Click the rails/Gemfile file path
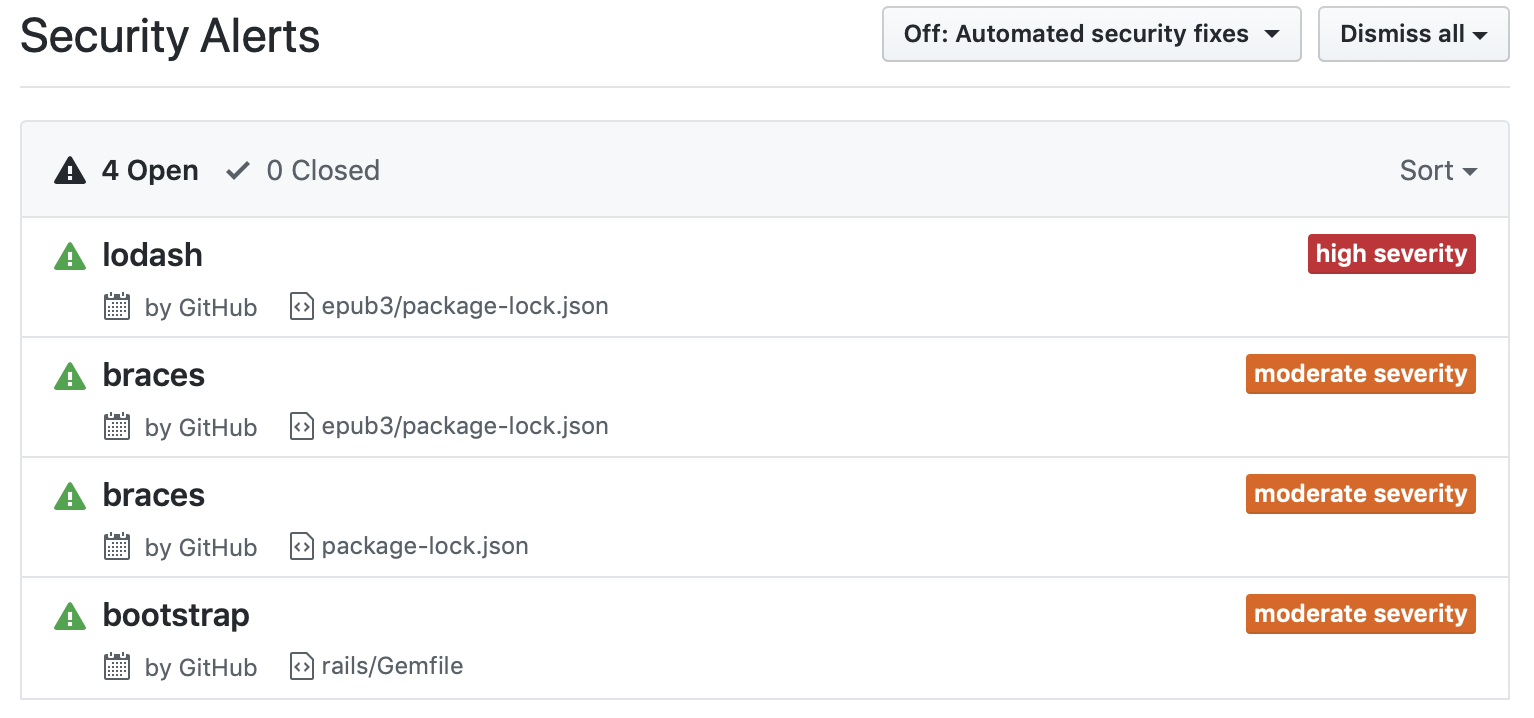The width and height of the screenshot is (1534, 718). point(392,666)
